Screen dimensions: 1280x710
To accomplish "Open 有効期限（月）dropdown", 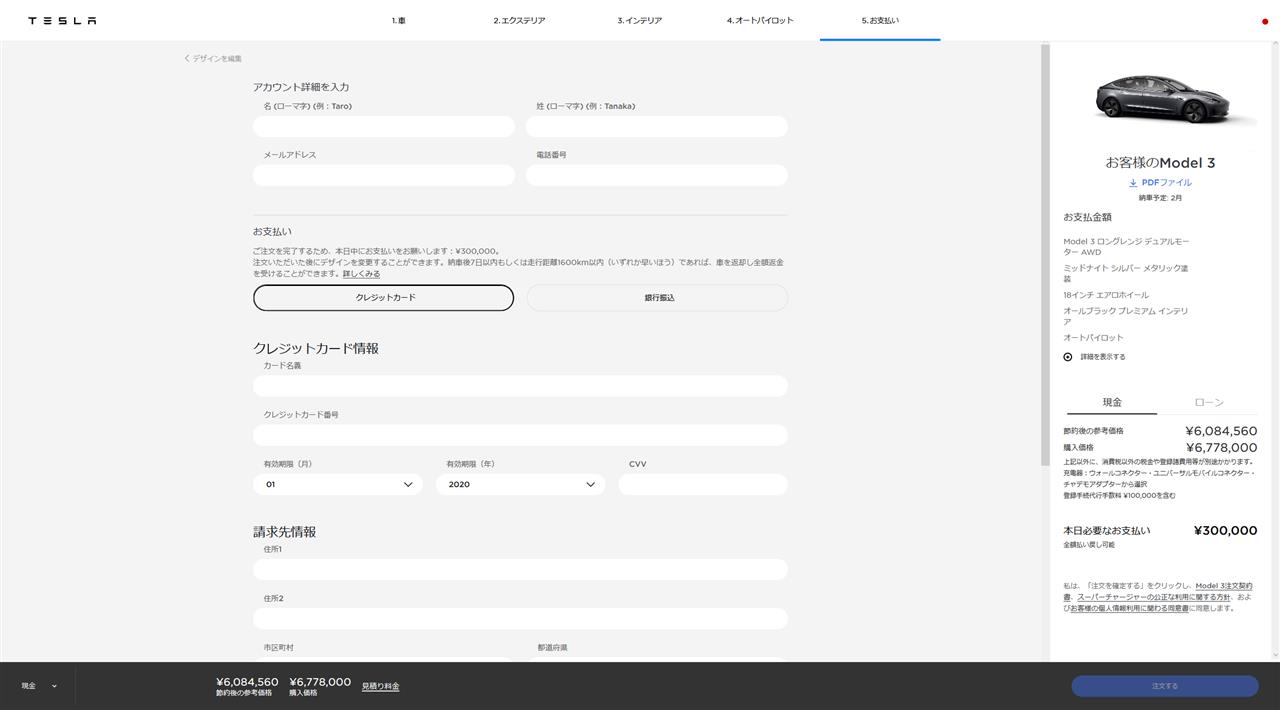I will tap(338, 484).
